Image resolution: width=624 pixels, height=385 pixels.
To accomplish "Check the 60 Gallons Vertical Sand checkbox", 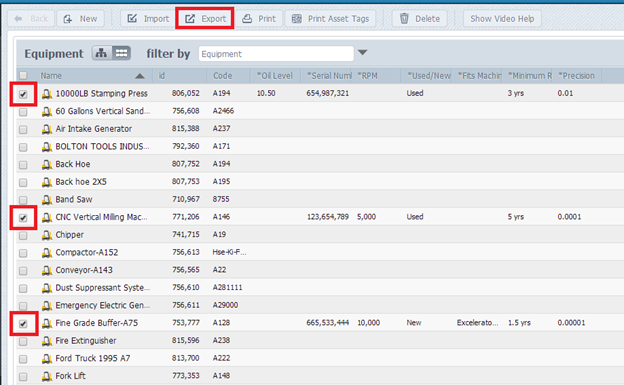I will click(23, 112).
